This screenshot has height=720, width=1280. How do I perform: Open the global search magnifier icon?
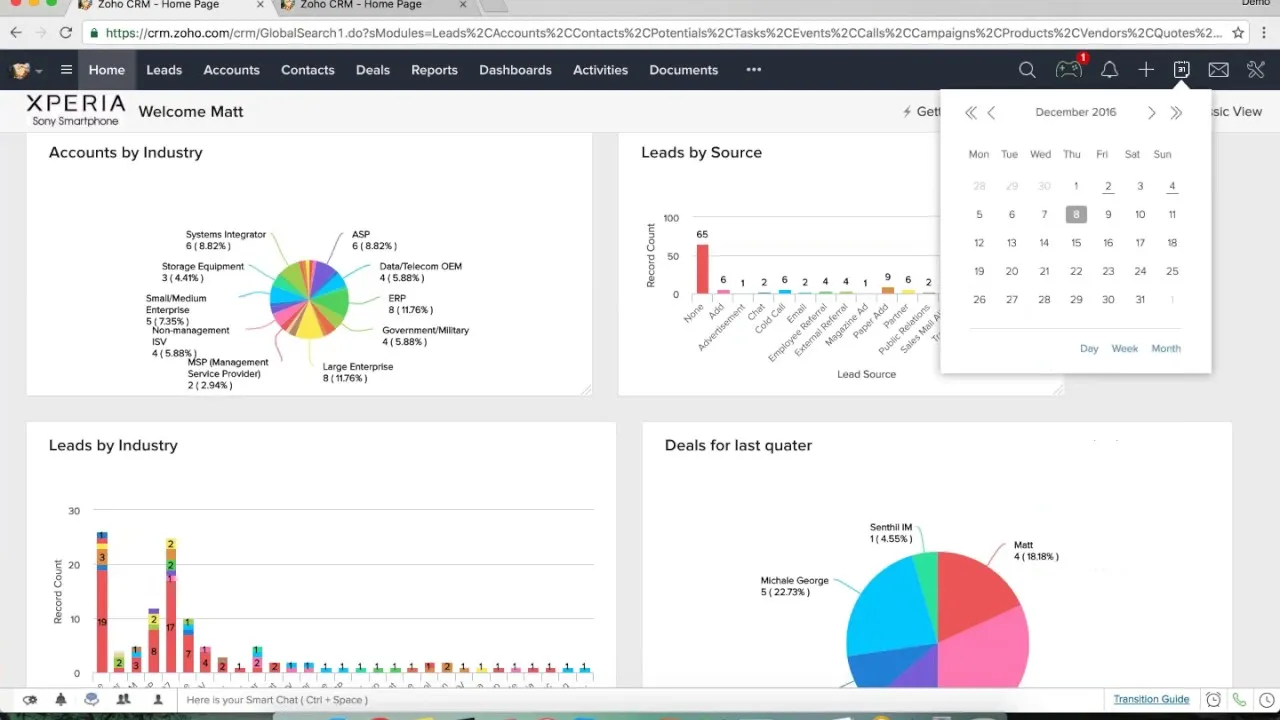pos(1027,70)
